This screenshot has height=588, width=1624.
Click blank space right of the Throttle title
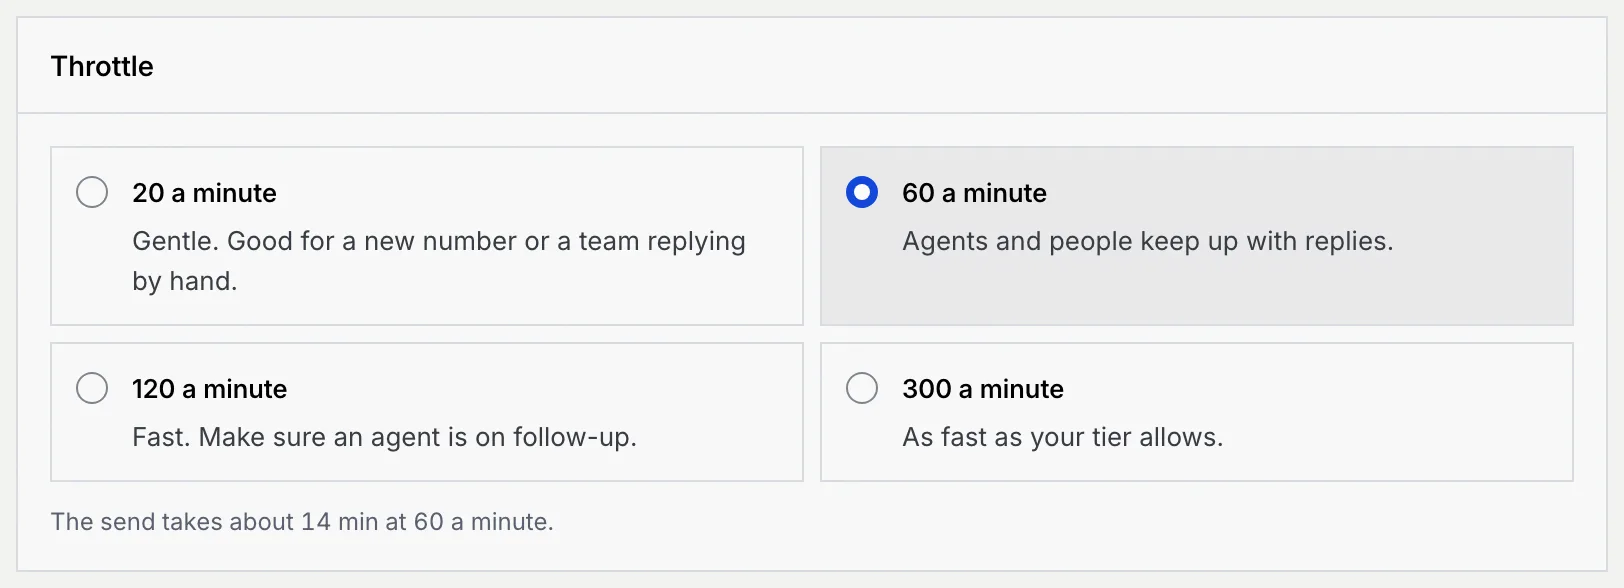click(880, 66)
